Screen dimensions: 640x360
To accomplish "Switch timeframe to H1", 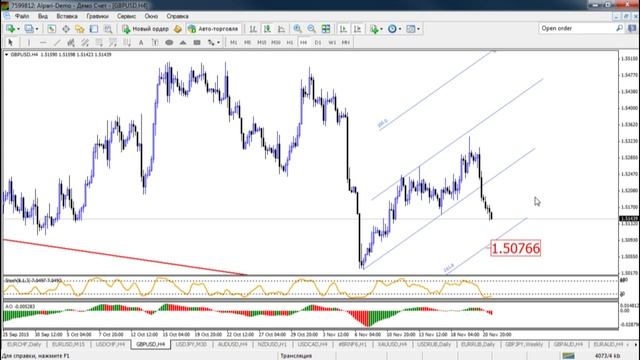I will 290,42.
